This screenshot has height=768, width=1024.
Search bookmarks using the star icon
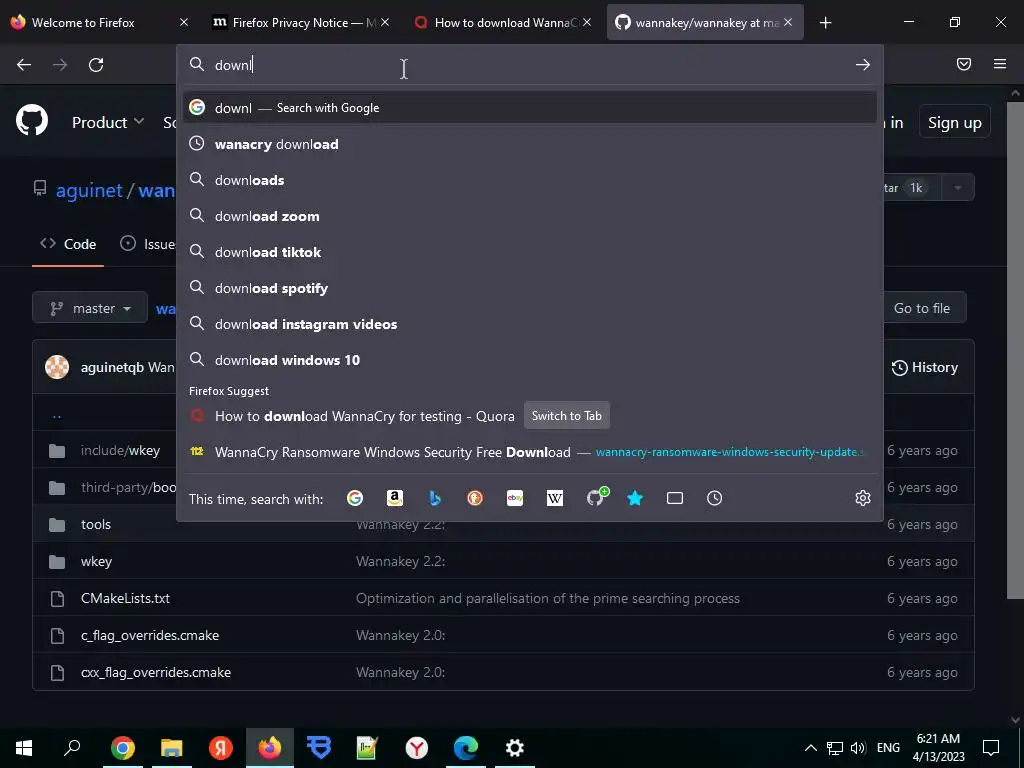click(635, 498)
